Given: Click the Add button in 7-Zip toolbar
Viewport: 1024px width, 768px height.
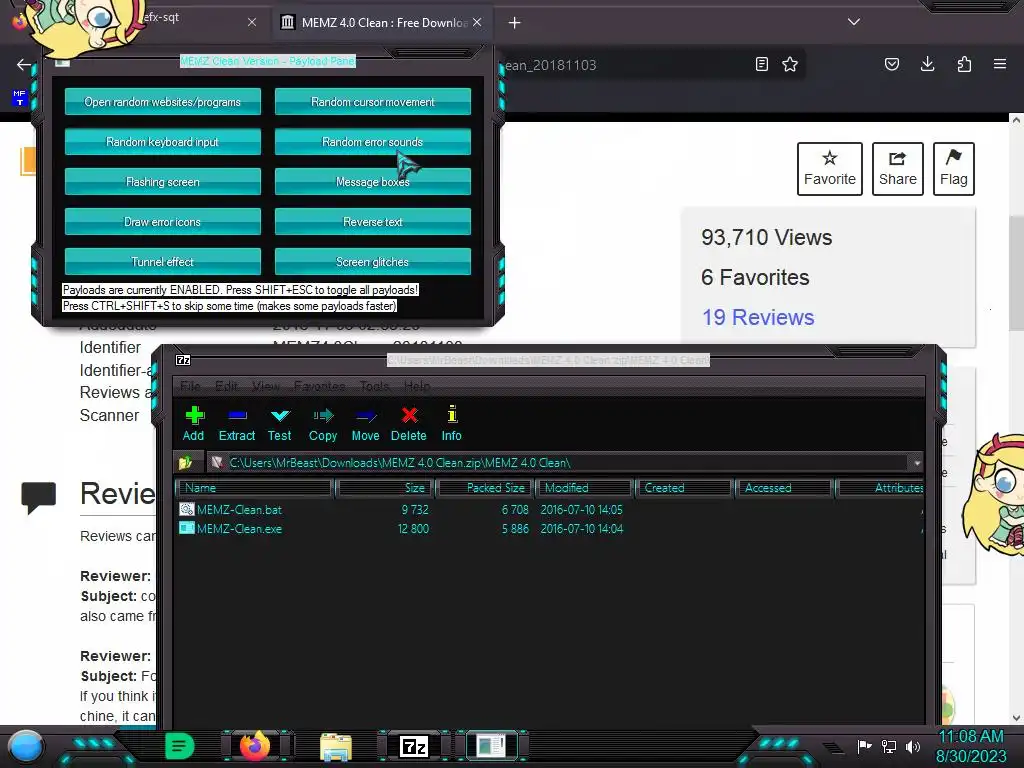Looking at the screenshot, I should tap(193, 424).
